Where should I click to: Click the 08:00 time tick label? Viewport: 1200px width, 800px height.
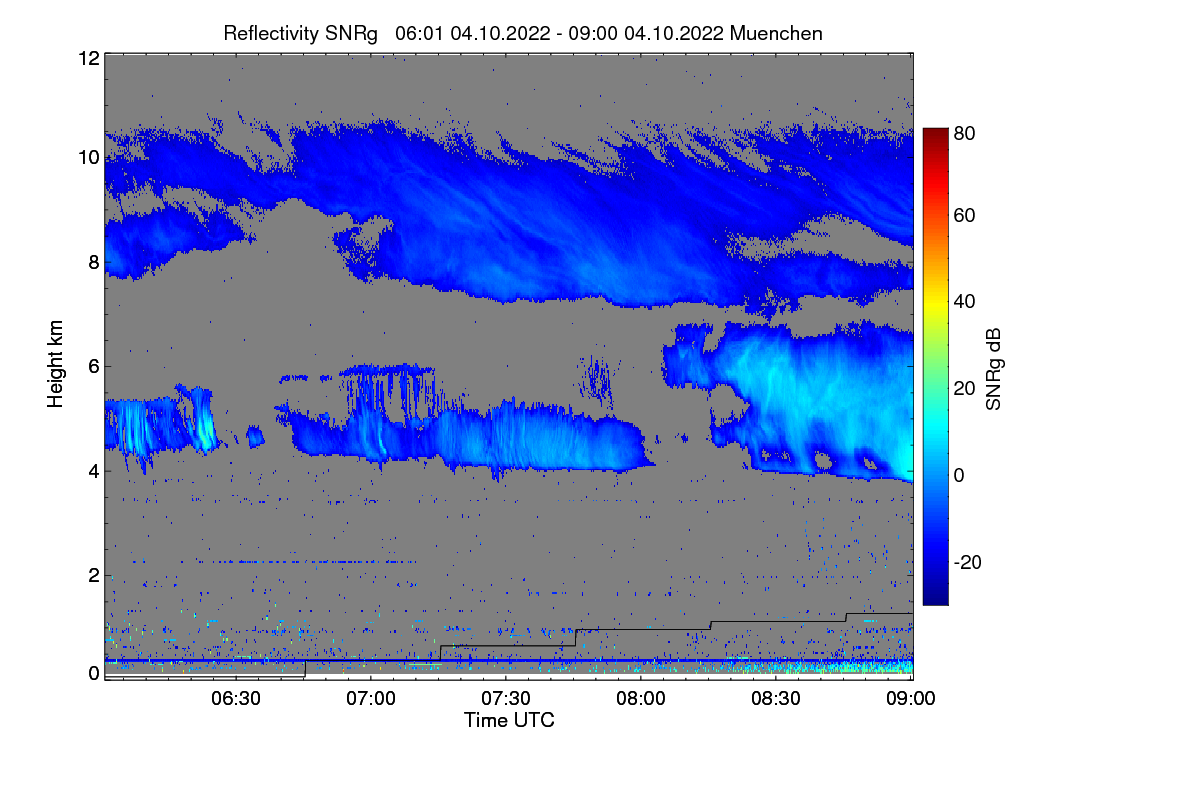point(641,700)
